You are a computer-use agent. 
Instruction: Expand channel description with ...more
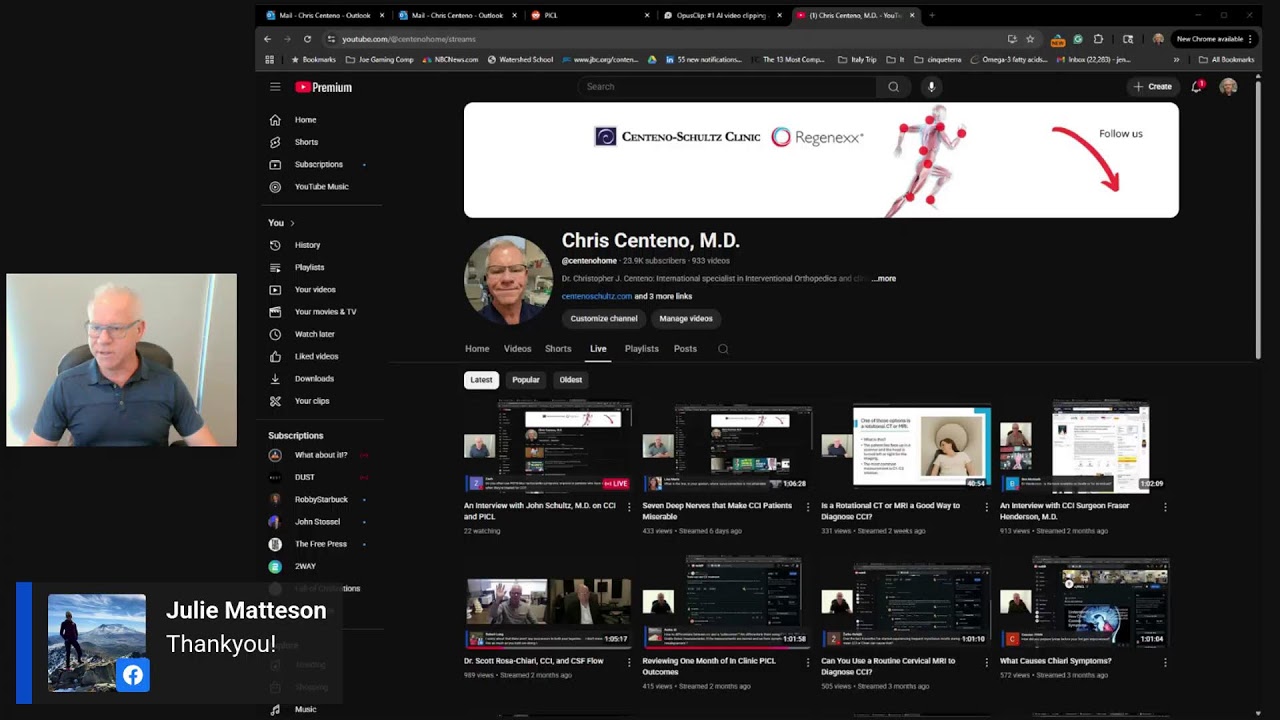[884, 279]
